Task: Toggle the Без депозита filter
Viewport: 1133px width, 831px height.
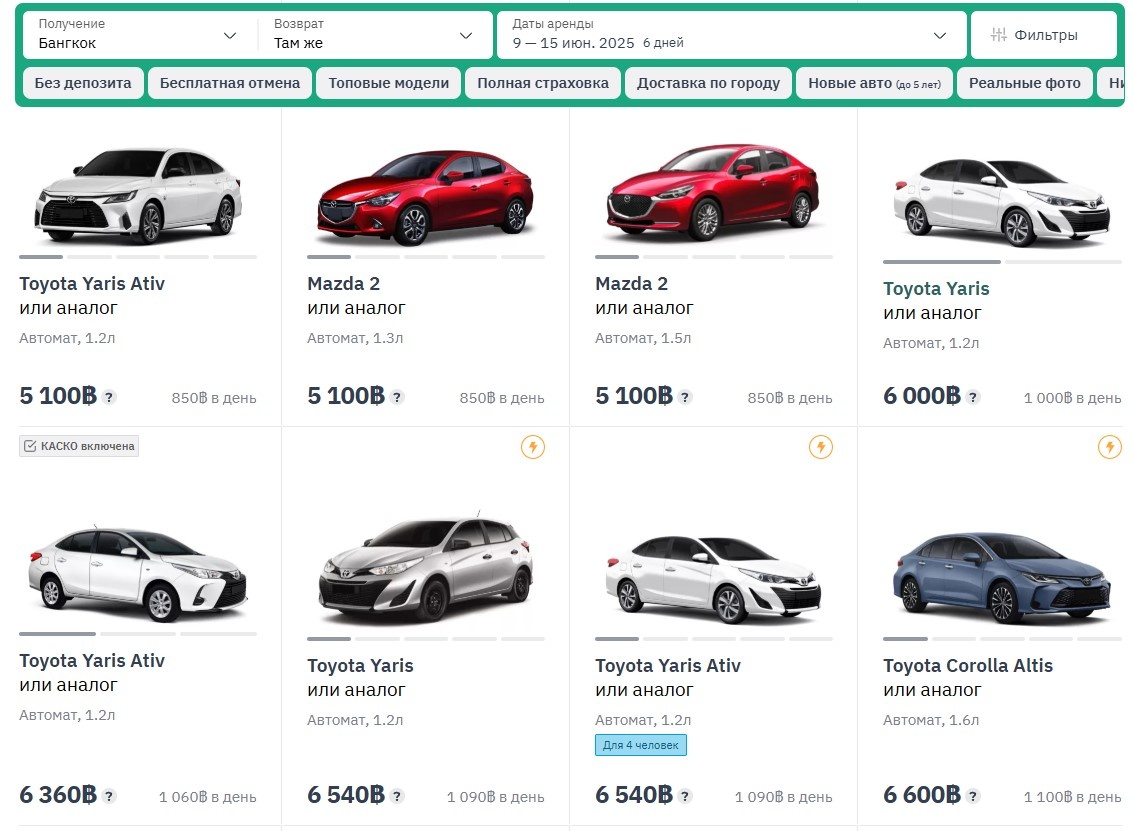Action: pyautogui.click(x=82, y=83)
